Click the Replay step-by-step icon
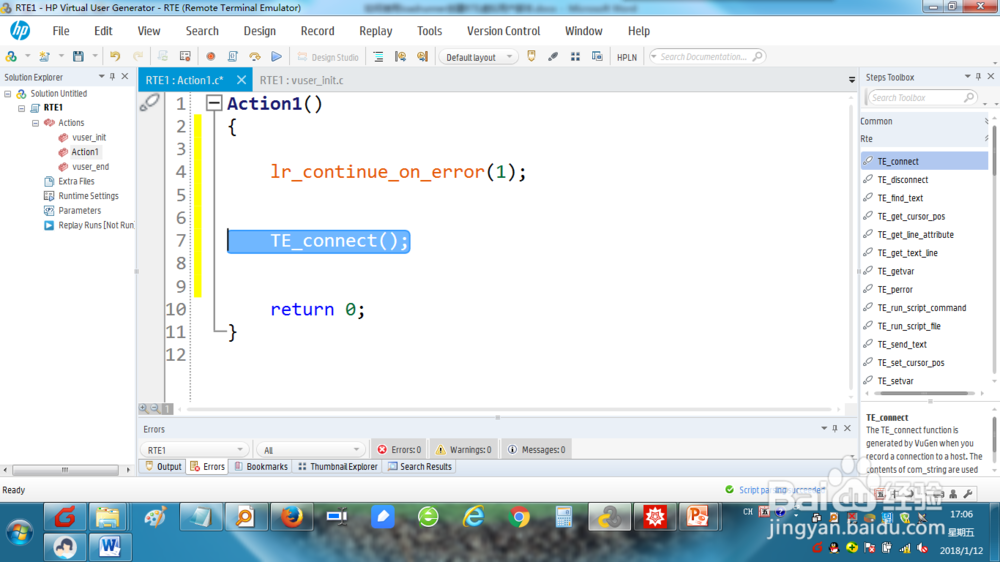 point(254,57)
